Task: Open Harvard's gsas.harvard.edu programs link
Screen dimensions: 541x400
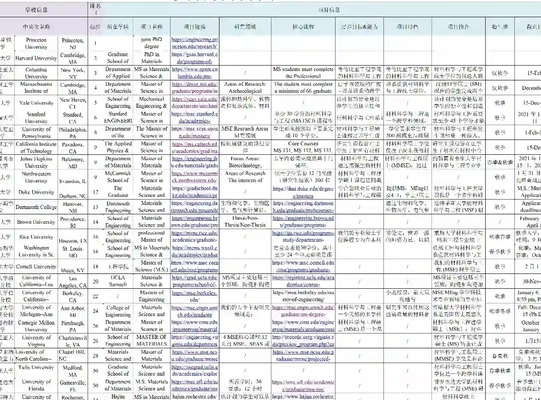Action: (195, 58)
